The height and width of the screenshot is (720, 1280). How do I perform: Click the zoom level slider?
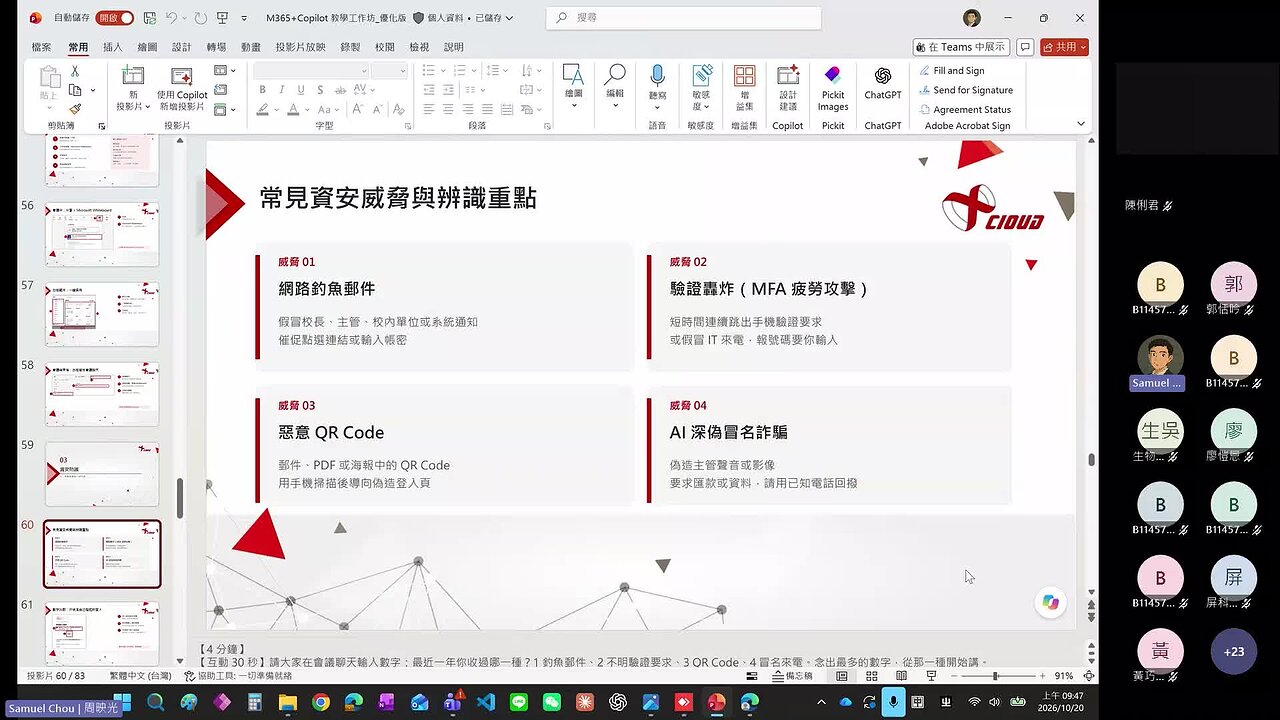[x=994, y=676]
